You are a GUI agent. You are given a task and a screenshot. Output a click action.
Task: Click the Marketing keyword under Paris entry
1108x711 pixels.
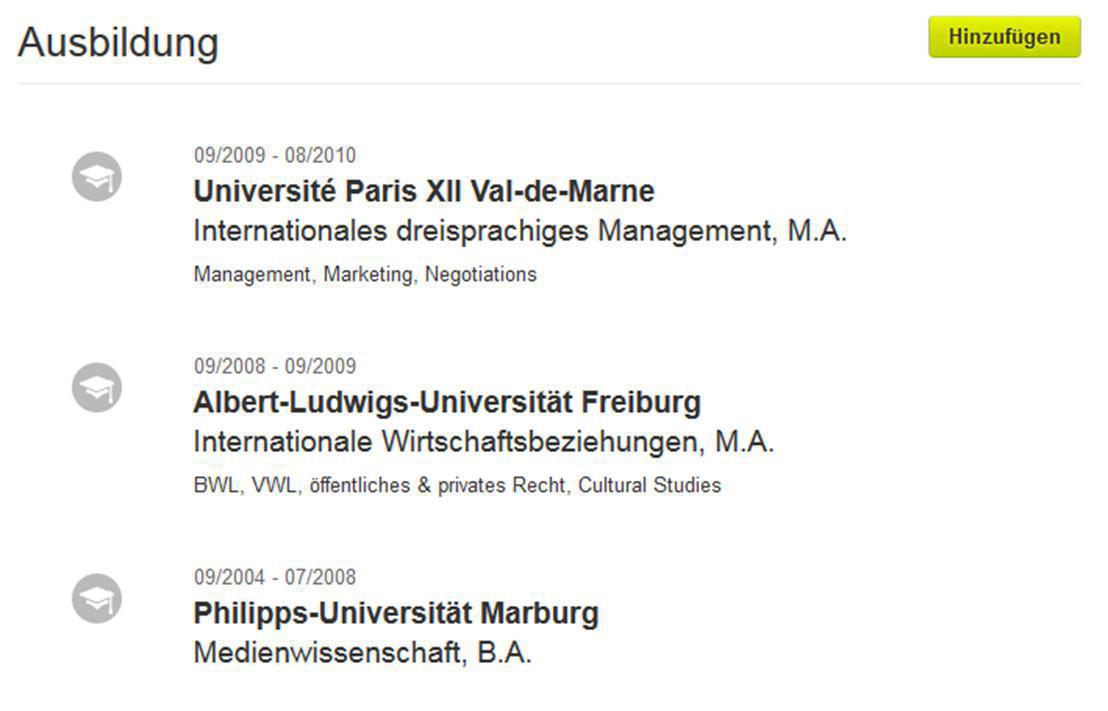click(367, 274)
